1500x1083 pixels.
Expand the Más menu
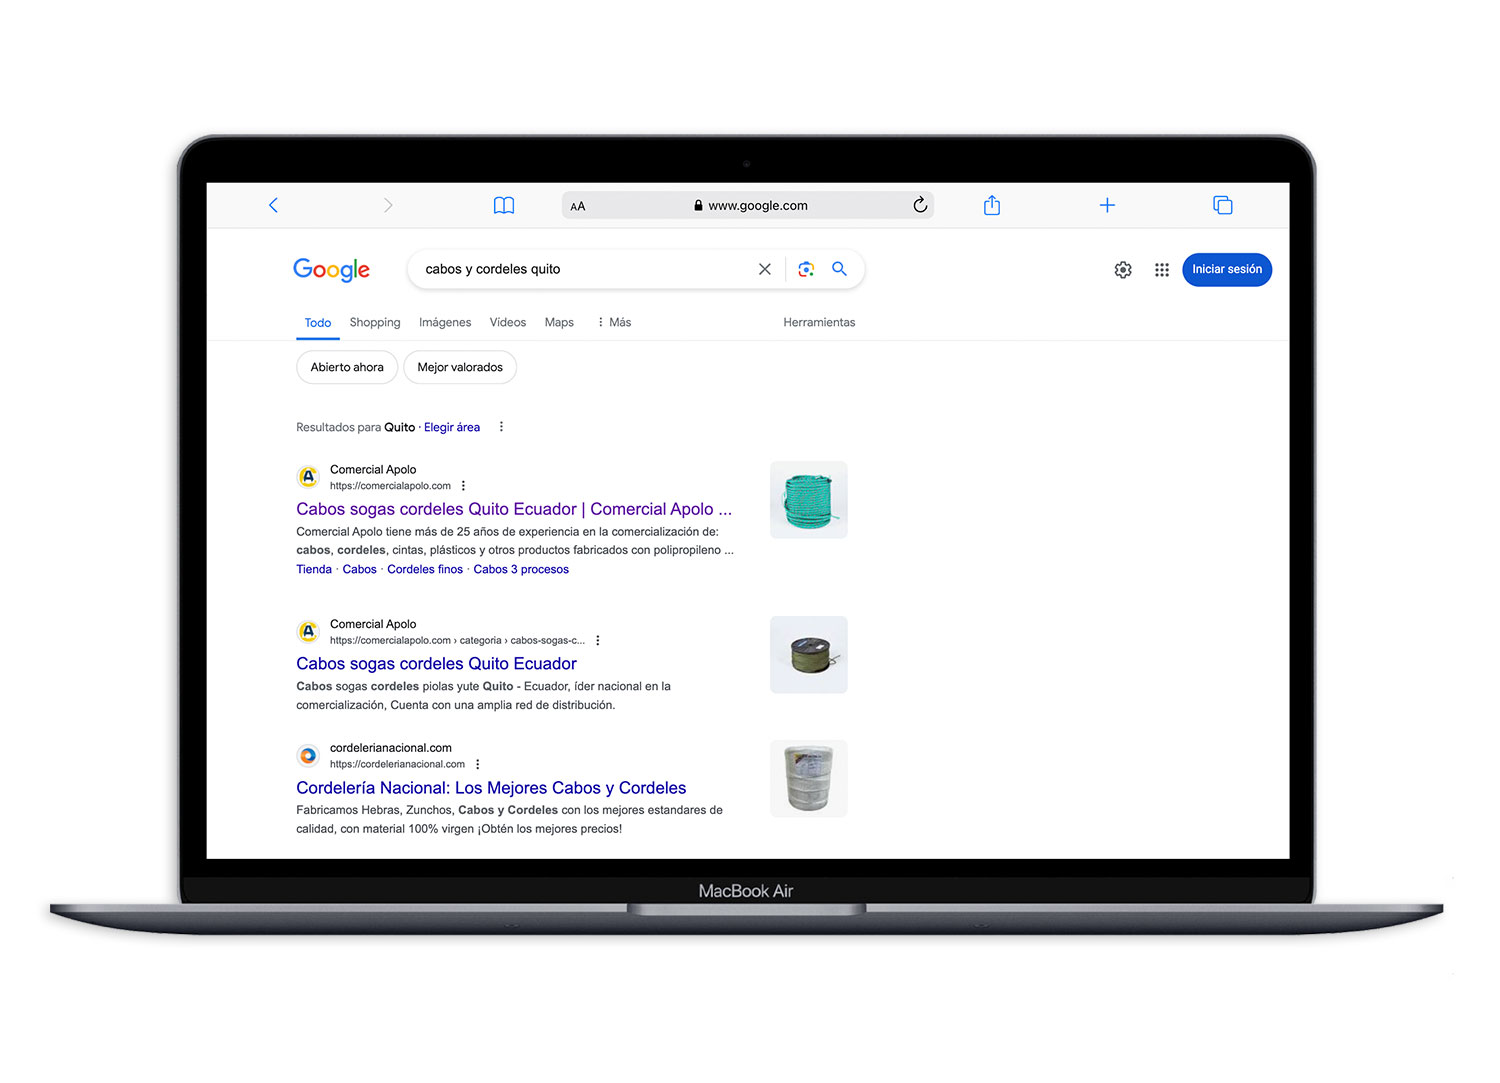614,322
